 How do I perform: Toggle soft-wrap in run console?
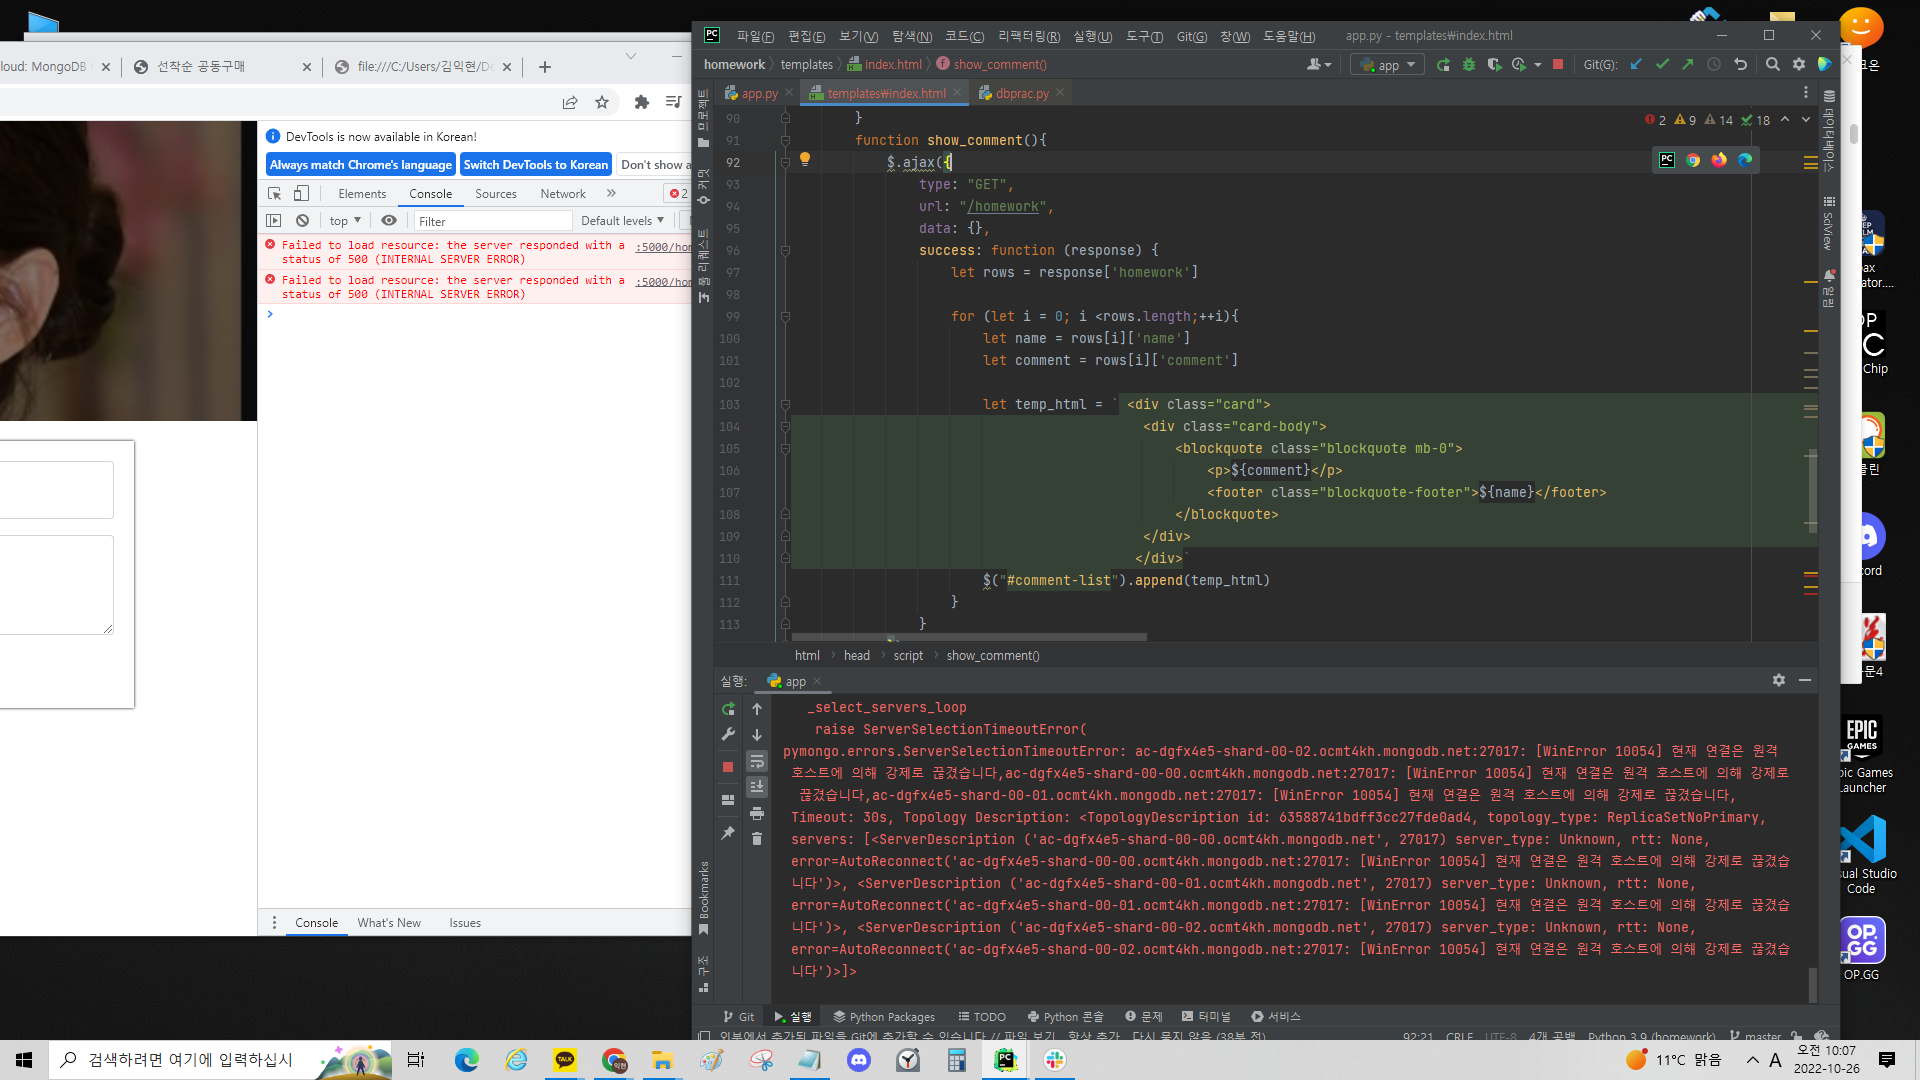[x=757, y=761]
